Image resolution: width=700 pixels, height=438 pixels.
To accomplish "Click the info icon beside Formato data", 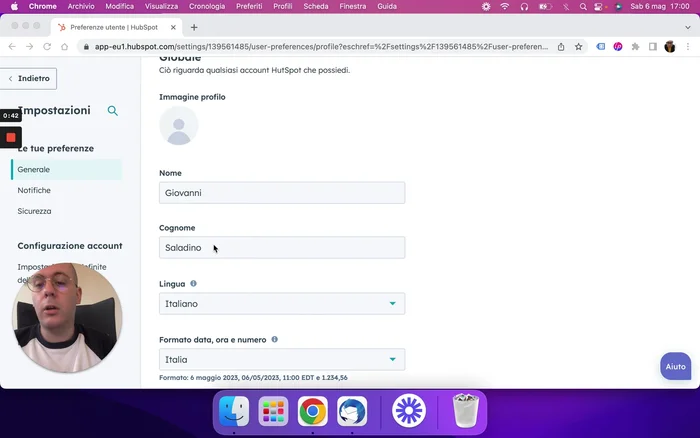I will tap(275, 339).
